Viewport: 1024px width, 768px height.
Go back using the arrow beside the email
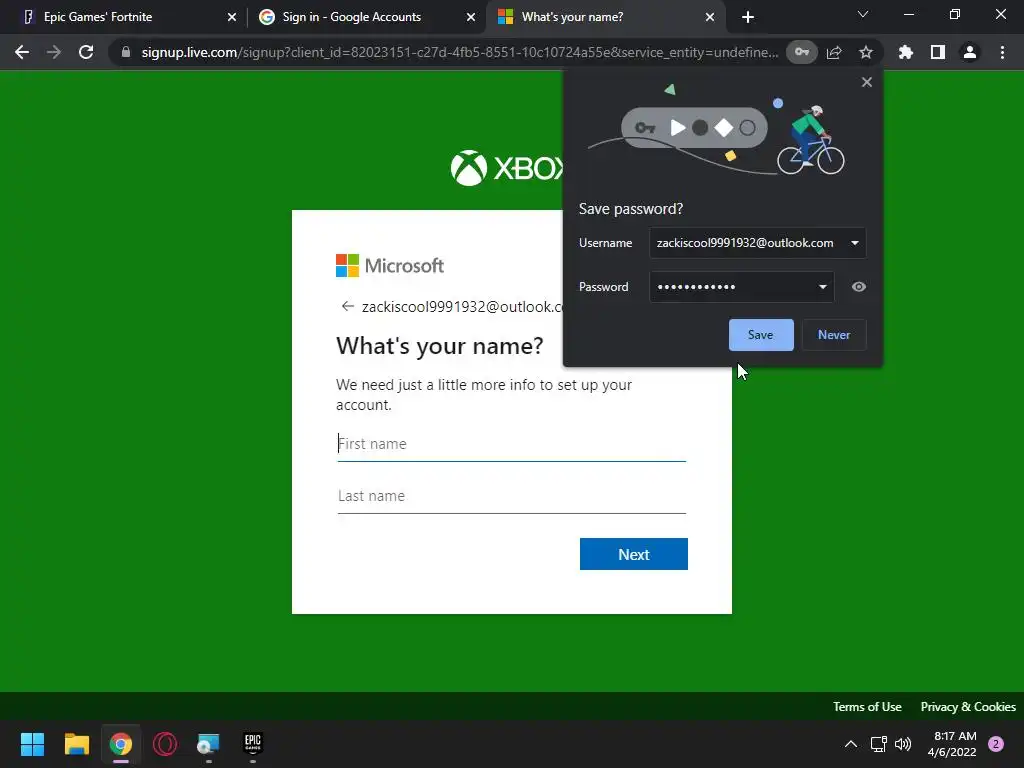[347, 306]
